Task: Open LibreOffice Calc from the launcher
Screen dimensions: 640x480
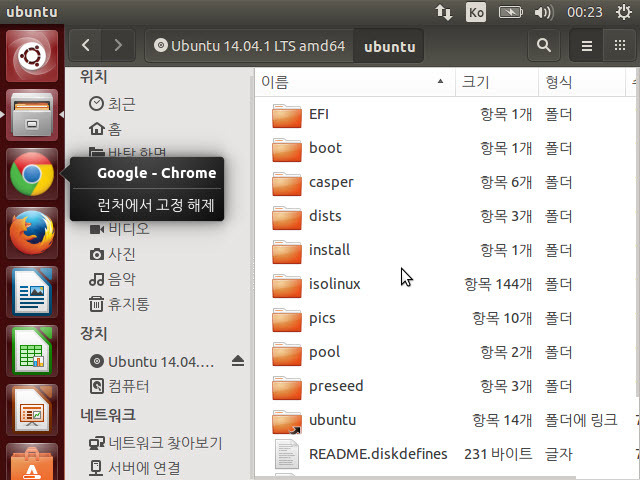Action: 32,352
